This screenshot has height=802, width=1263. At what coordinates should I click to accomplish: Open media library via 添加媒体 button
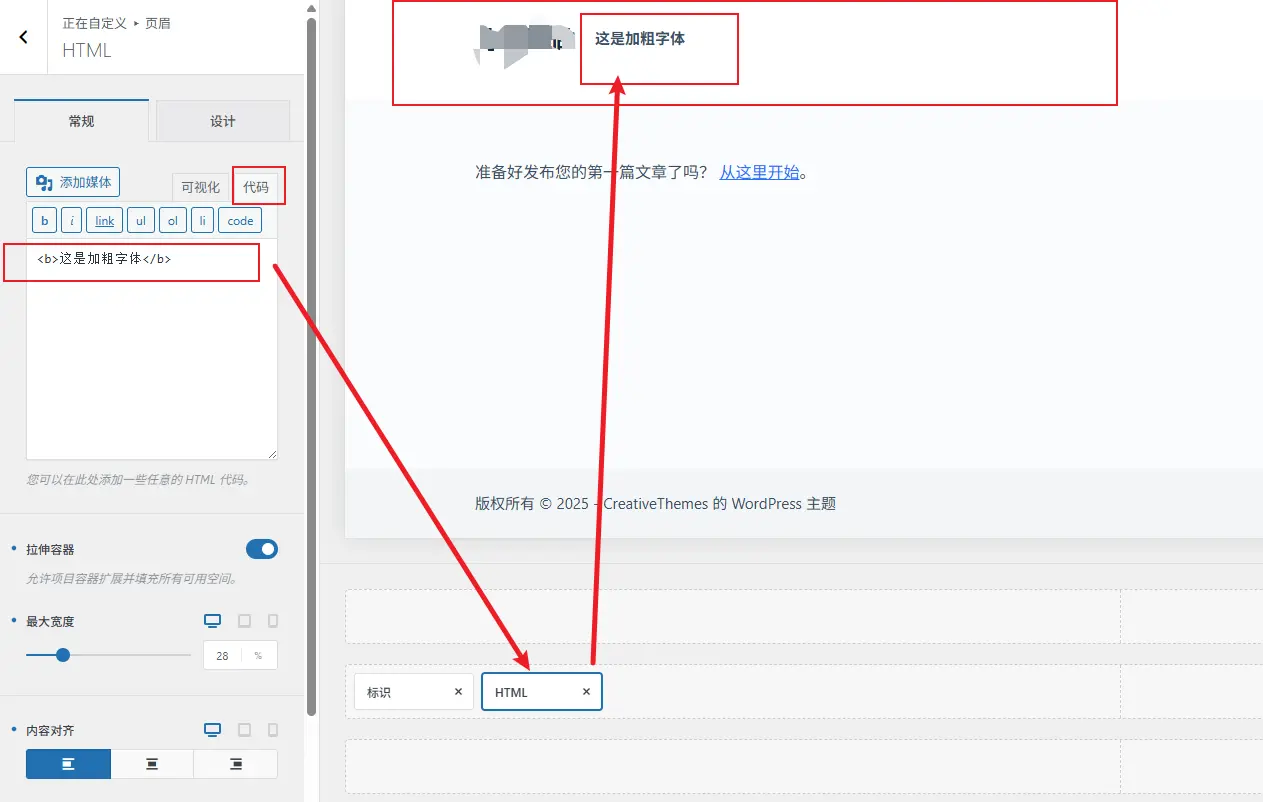(x=72, y=182)
